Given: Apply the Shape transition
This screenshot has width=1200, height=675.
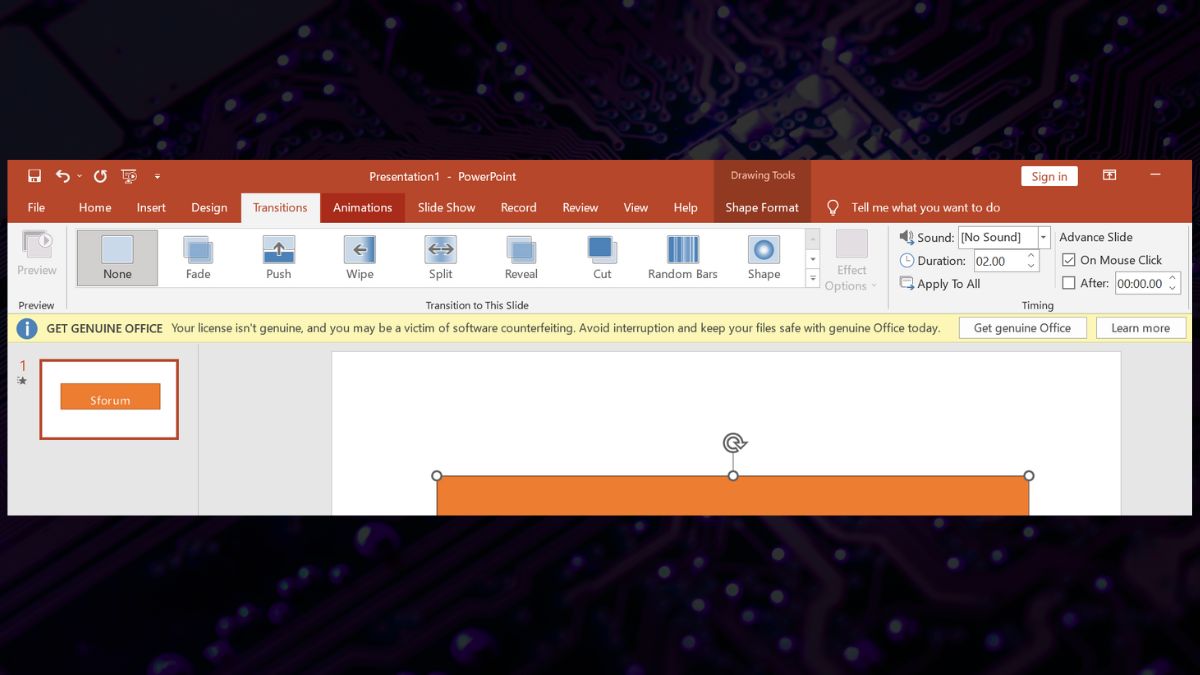Looking at the screenshot, I should tap(764, 258).
